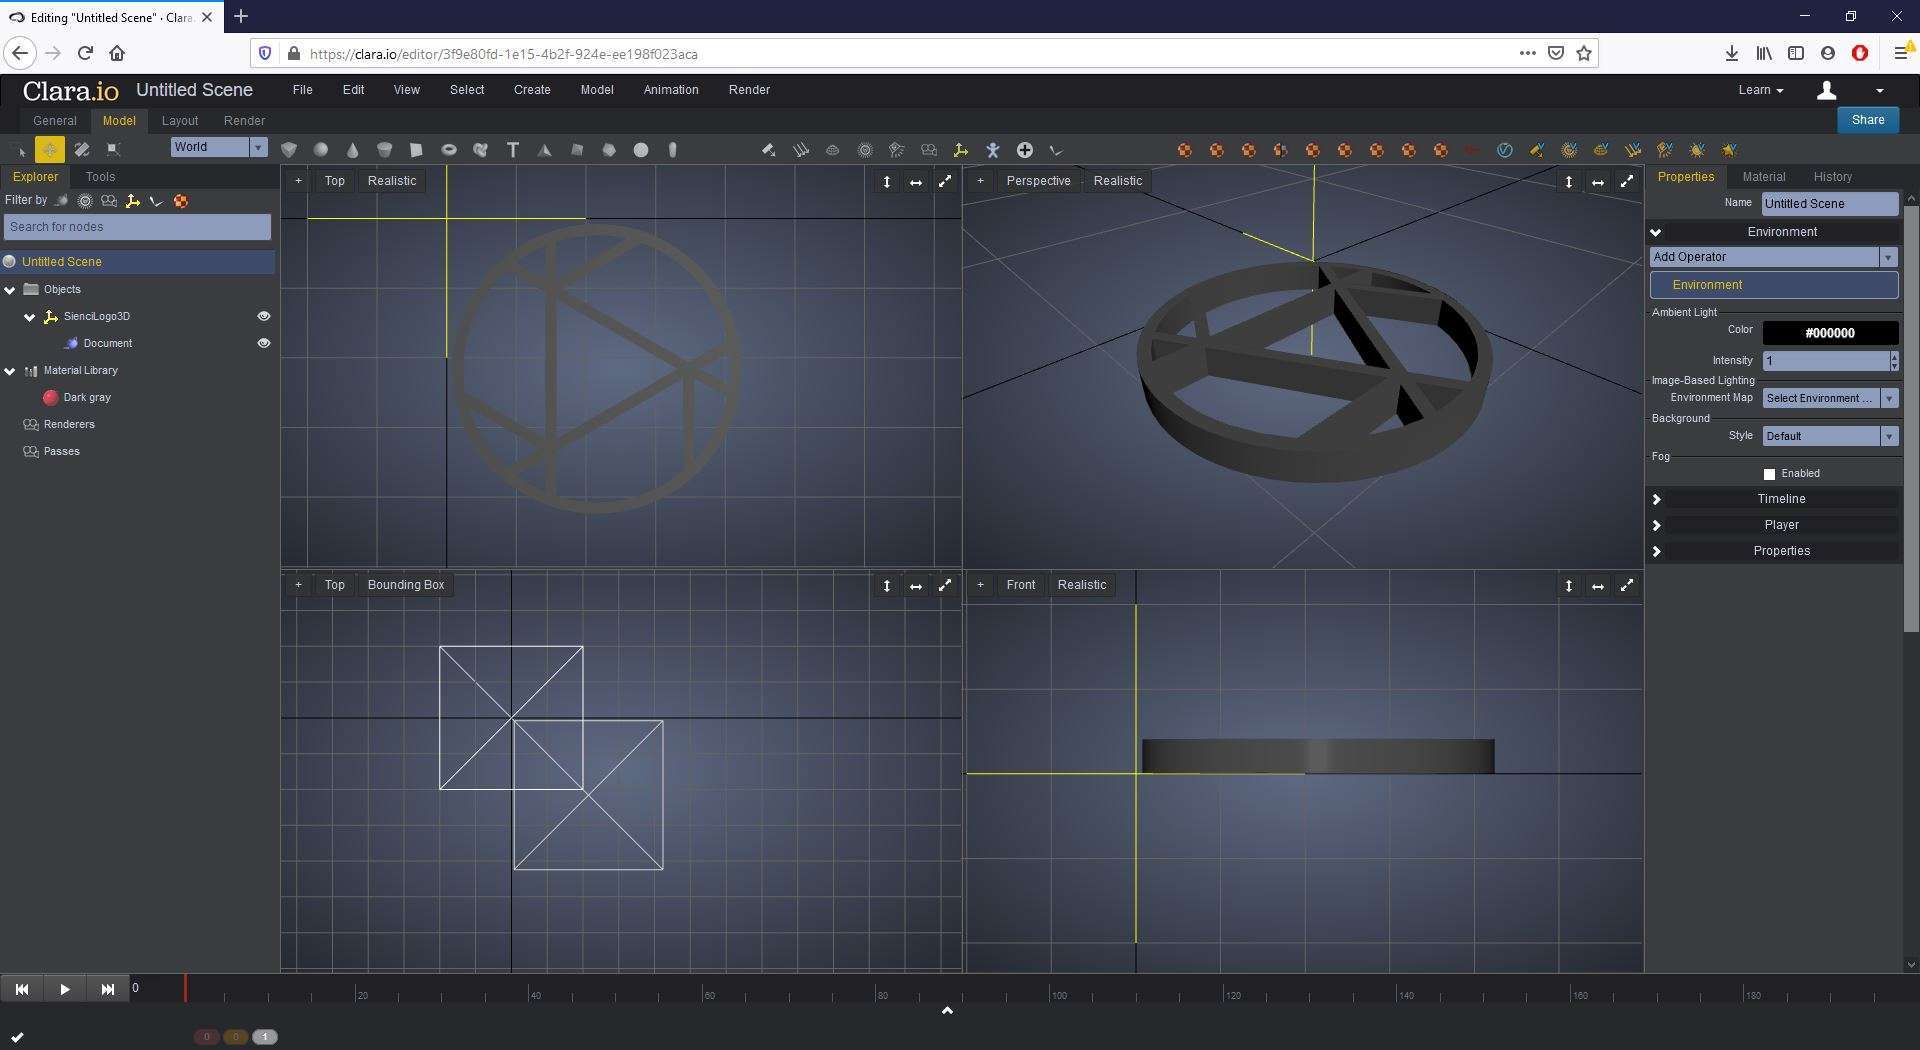Choose the Scale transform tool
The height and width of the screenshot is (1050, 1920).
point(114,150)
